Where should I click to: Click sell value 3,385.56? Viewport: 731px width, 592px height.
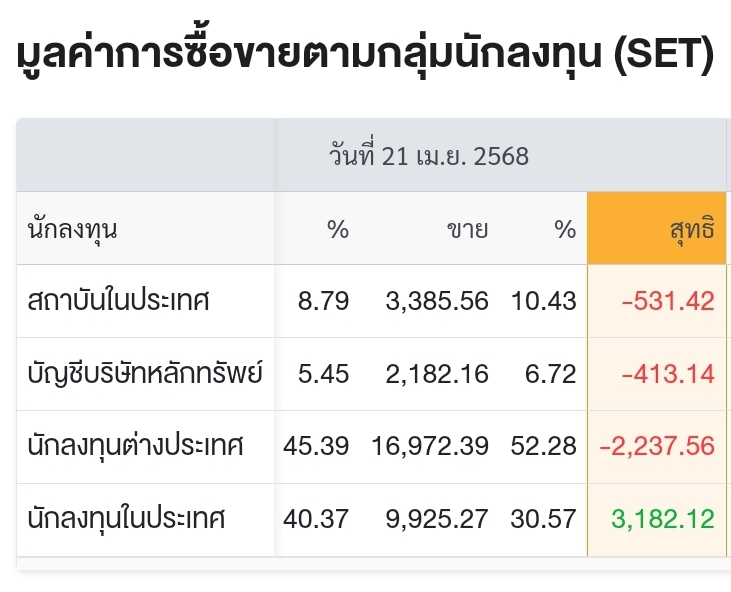[x=437, y=301]
